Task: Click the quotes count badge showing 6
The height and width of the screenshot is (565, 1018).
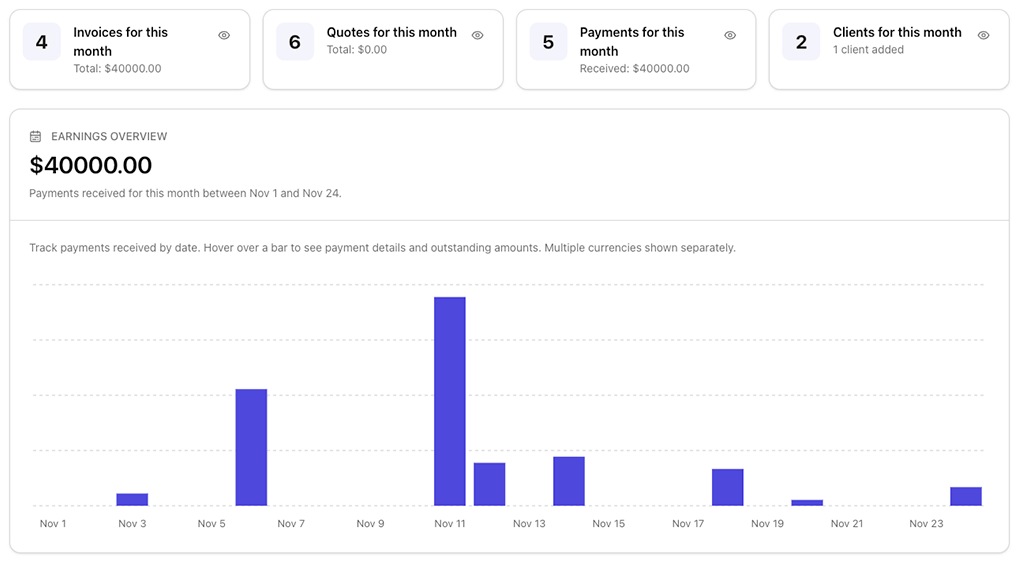Action: pos(294,42)
